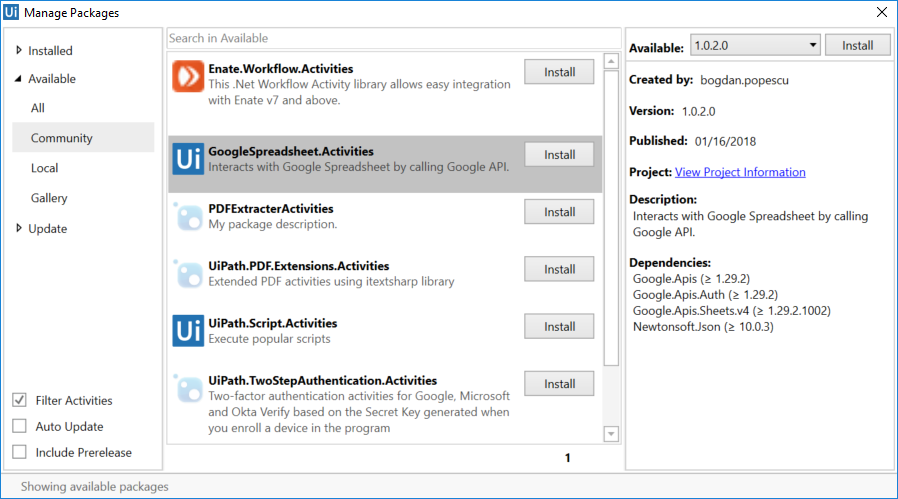Click the UiPath.PDF.Extensions.Activities package icon
The image size is (898, 499).
(x=188, y=273)
